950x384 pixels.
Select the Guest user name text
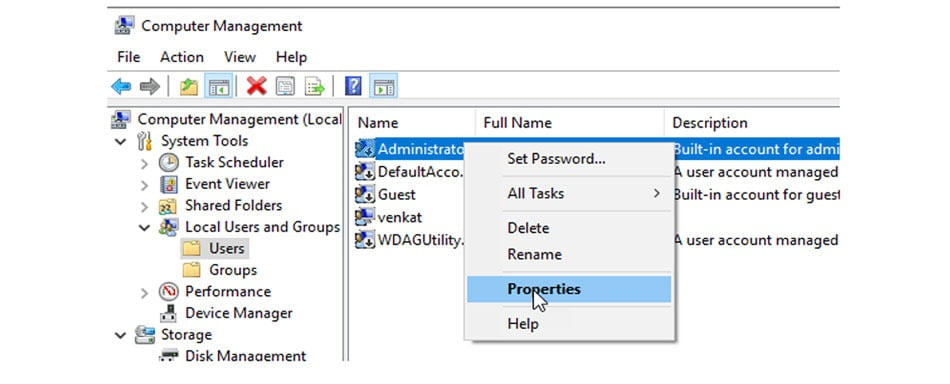397,194
